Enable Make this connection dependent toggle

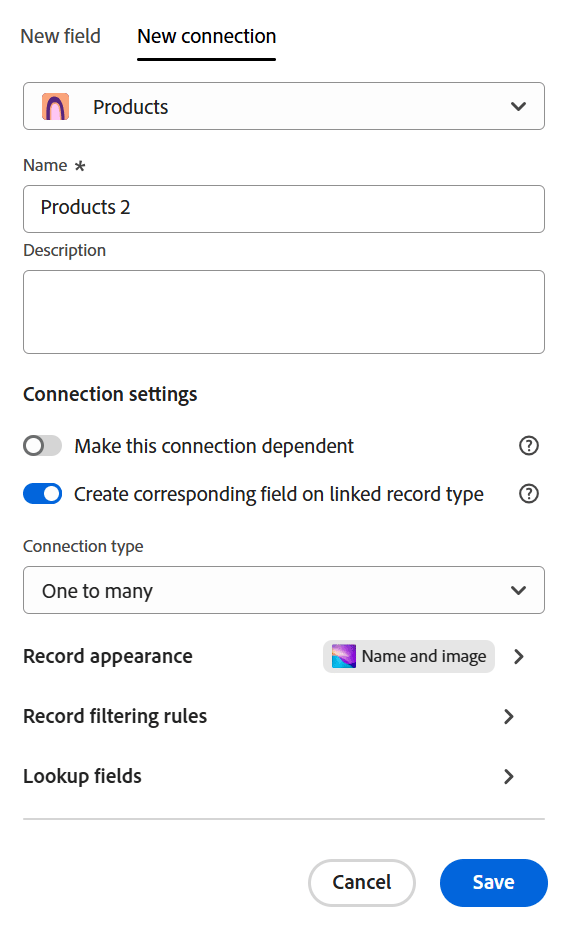(42, 446)
